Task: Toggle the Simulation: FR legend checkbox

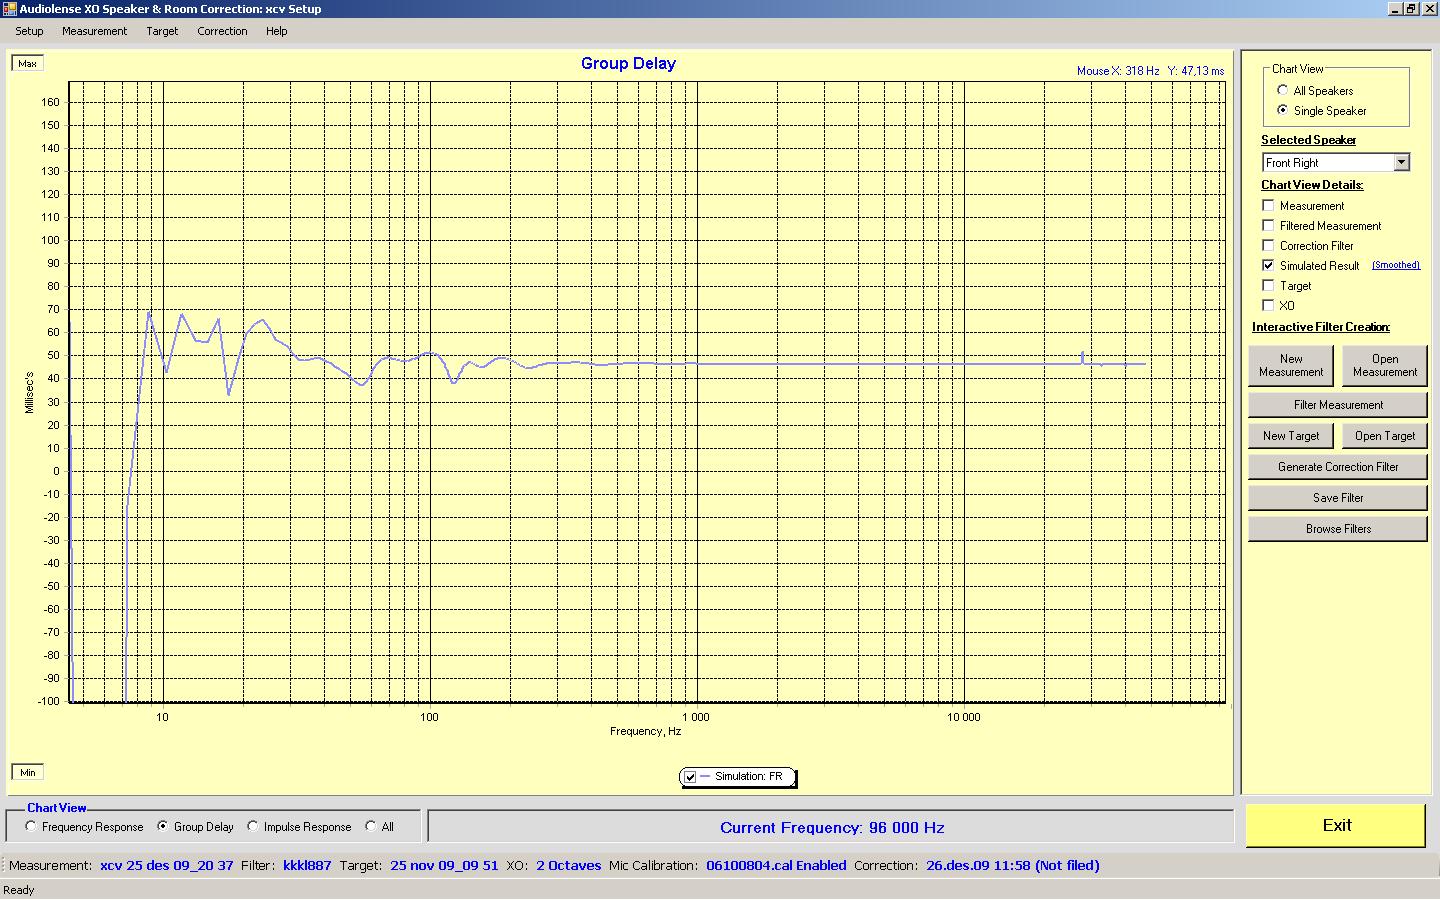Action: click(x=690, y=777)
